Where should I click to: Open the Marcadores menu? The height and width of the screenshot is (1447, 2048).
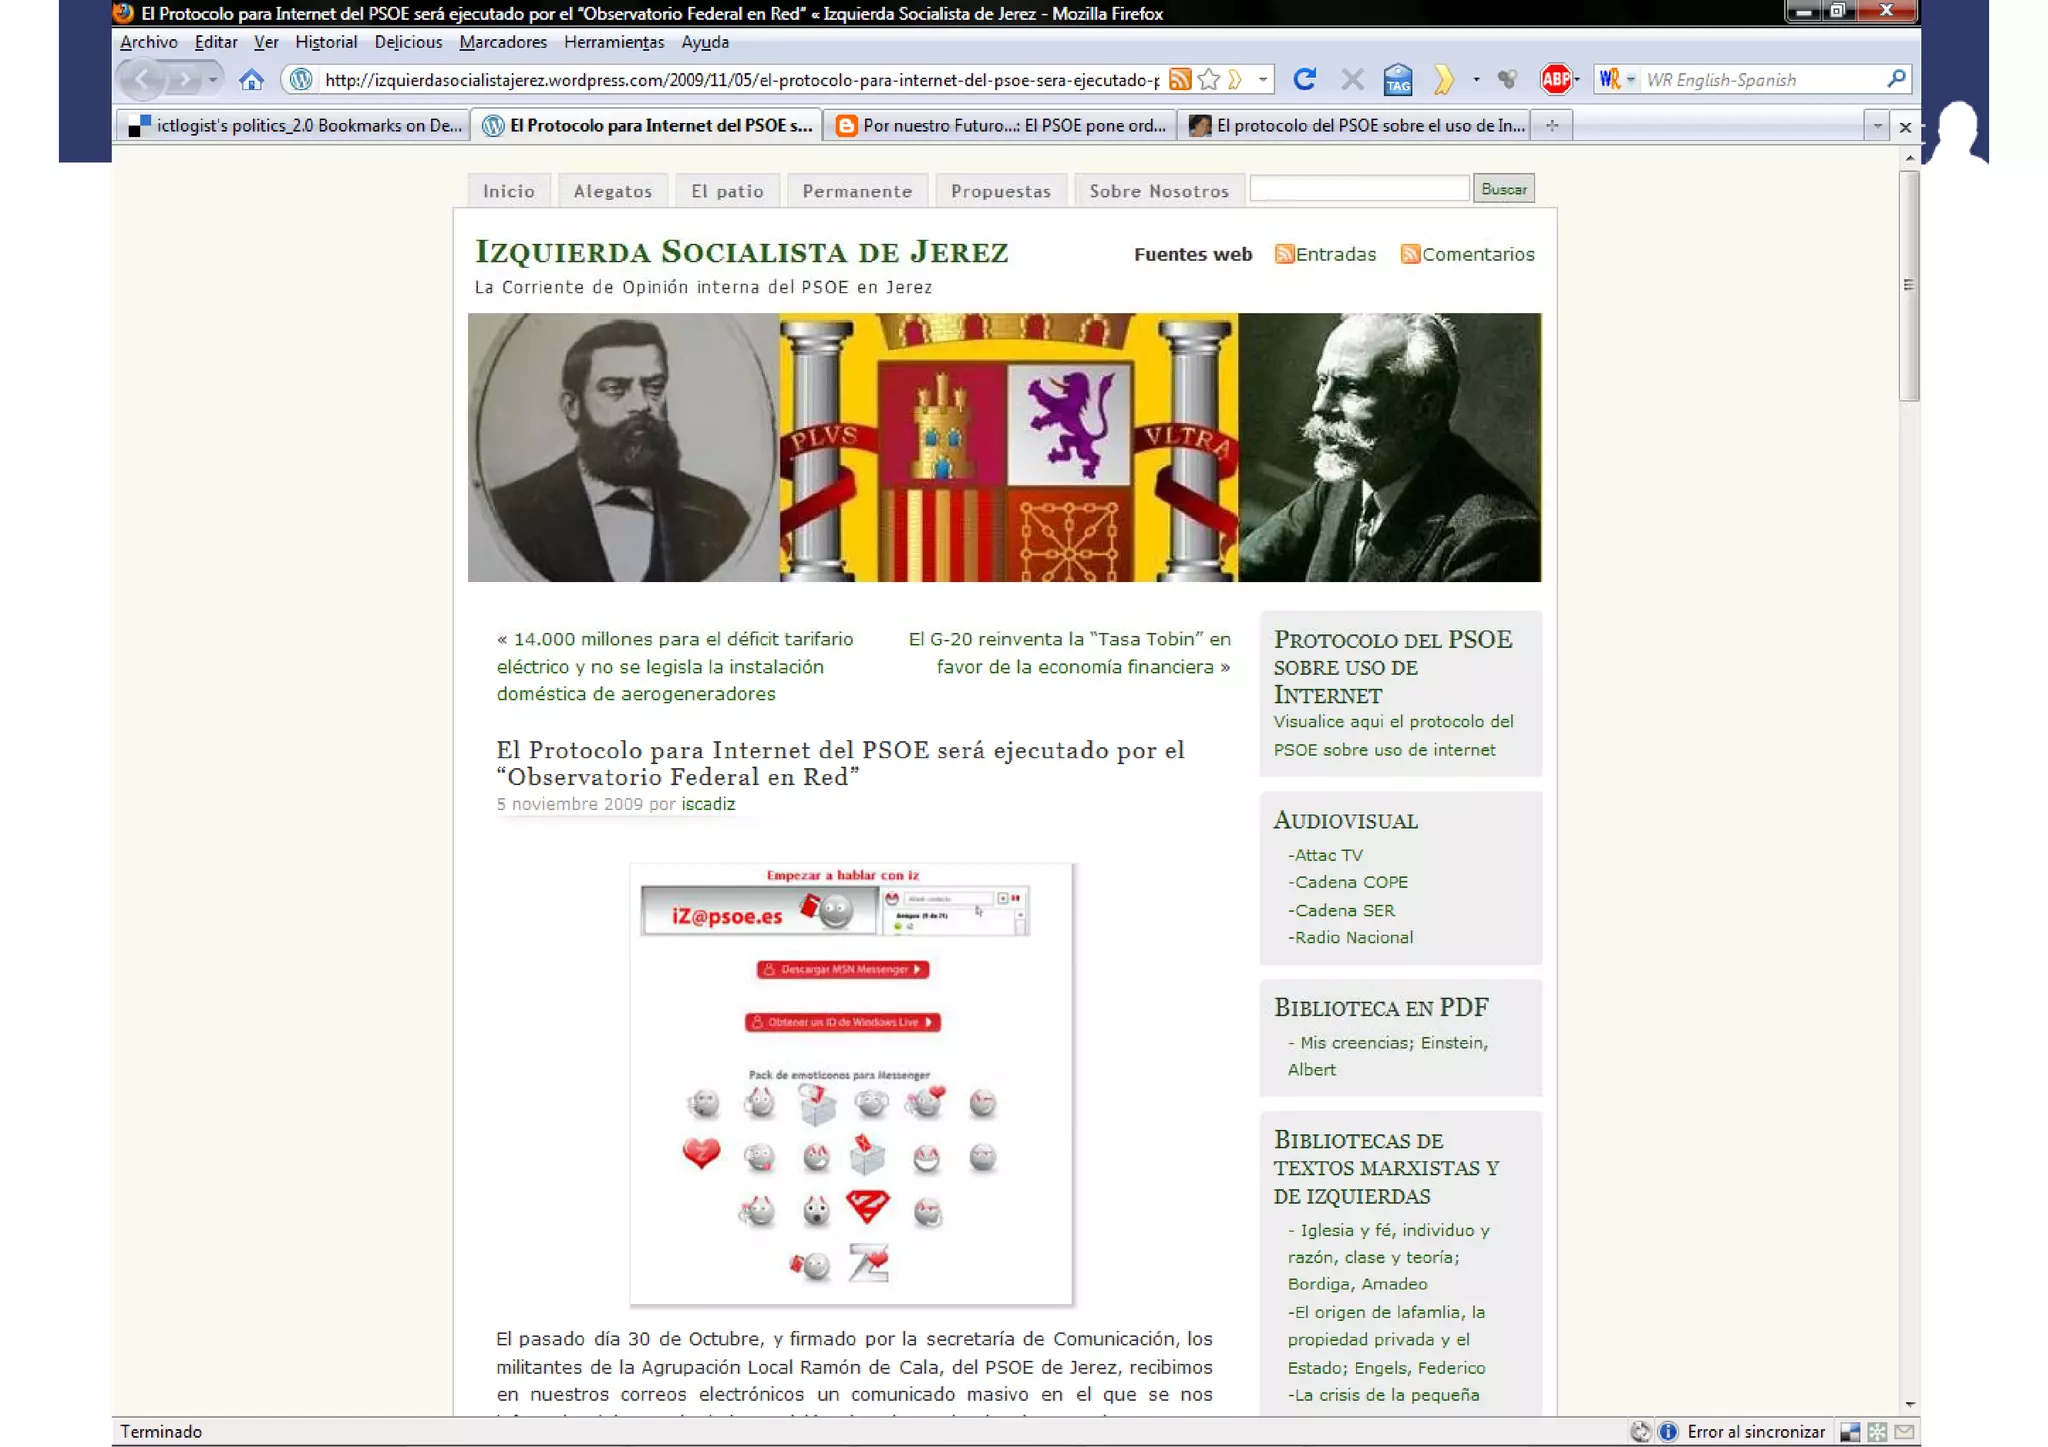[503, 42]
